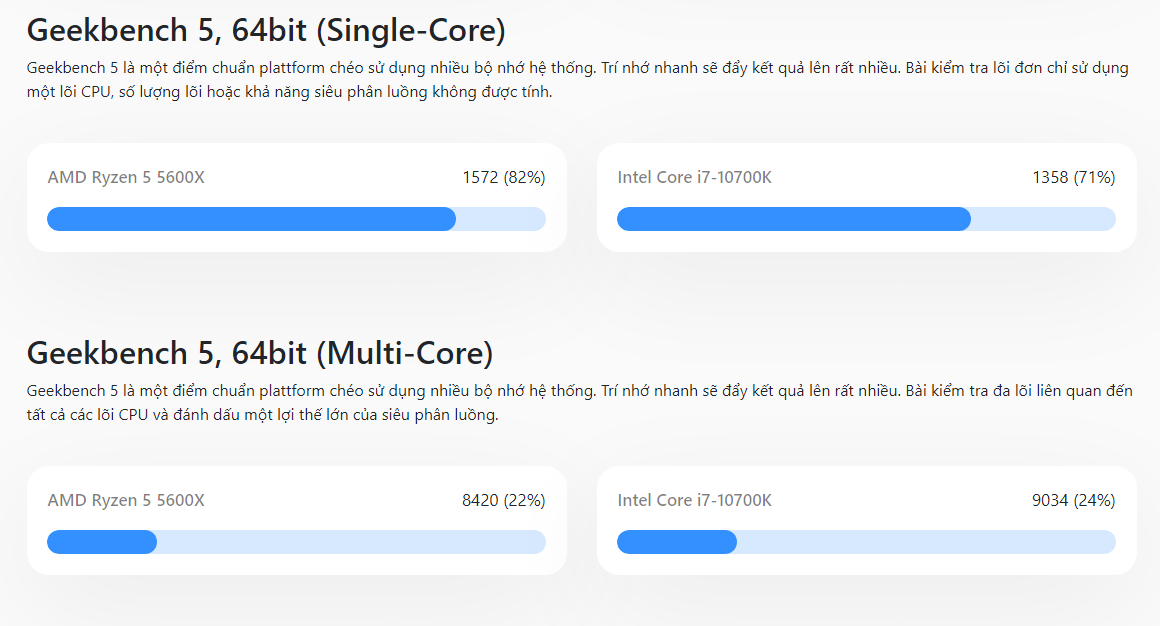Screen dimensions: 1160x626
Task: Click the 8420 (22%) score value
Action: point(504,500)
